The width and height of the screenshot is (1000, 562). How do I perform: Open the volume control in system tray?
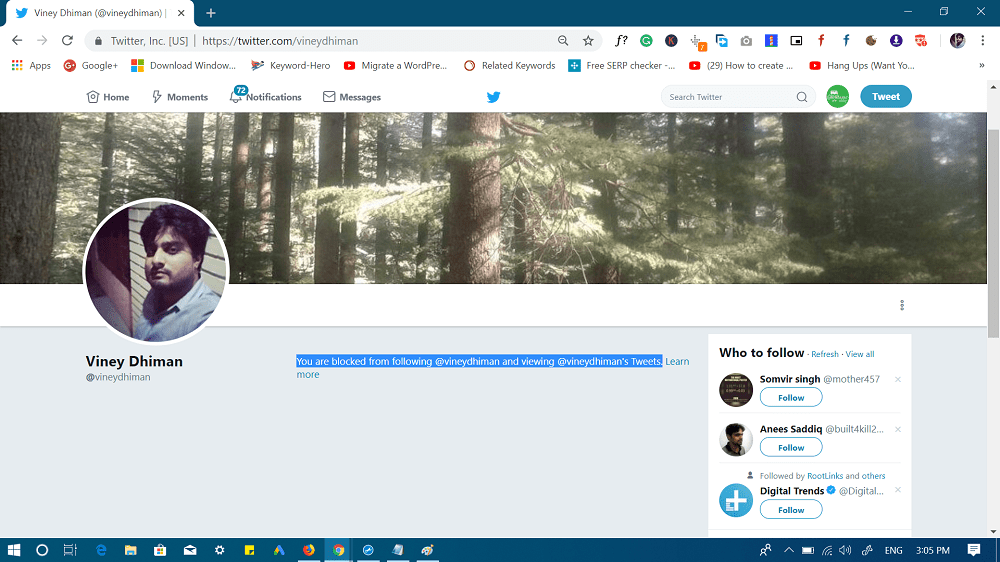pos(846,550)
